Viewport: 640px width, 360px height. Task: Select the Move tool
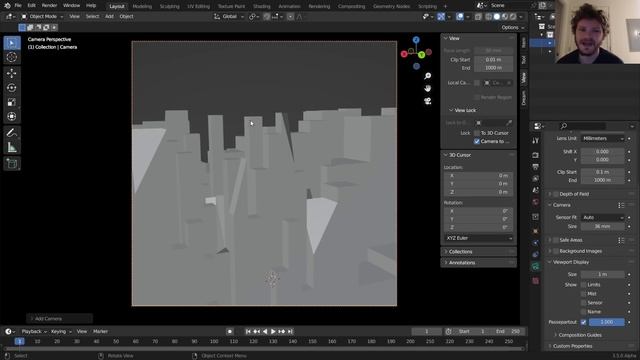pos(12,73)
